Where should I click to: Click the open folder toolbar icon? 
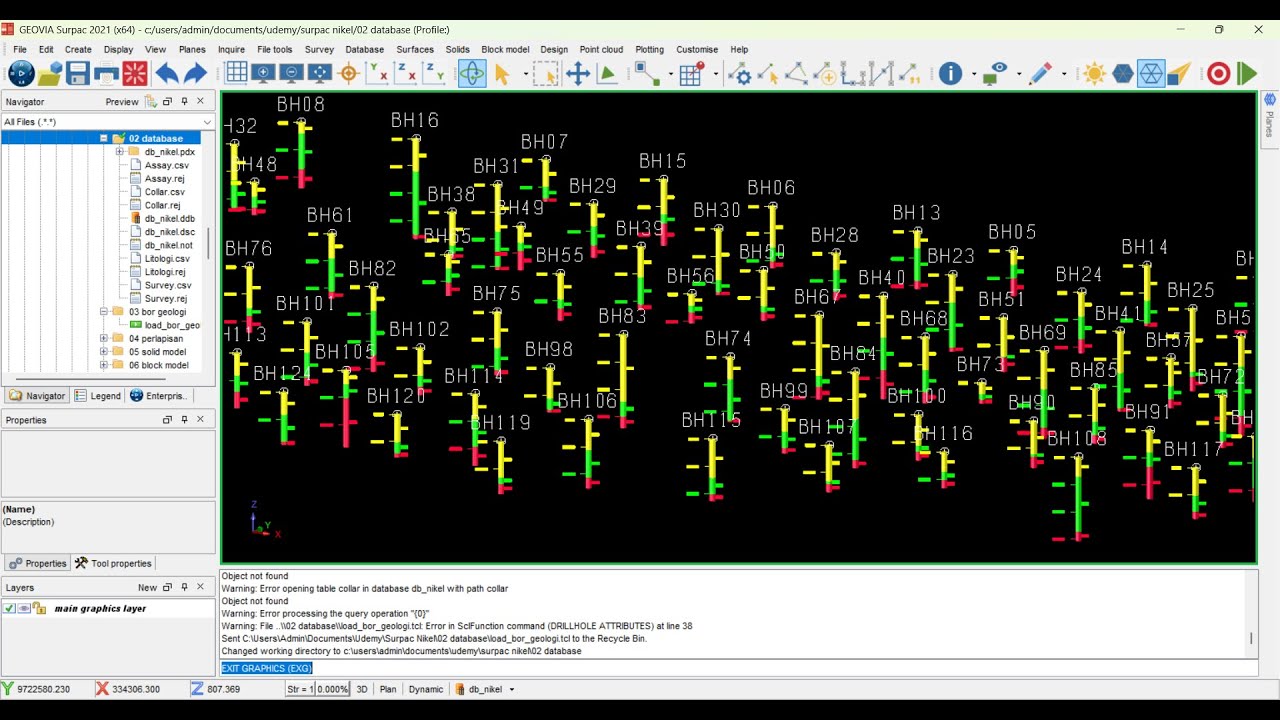coord(50,73)
